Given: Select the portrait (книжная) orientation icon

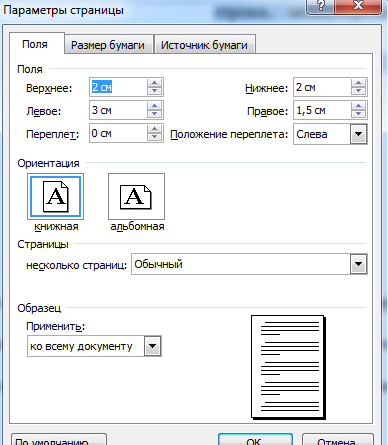Looking at the screenshot, I should click(x=55, y=196).
